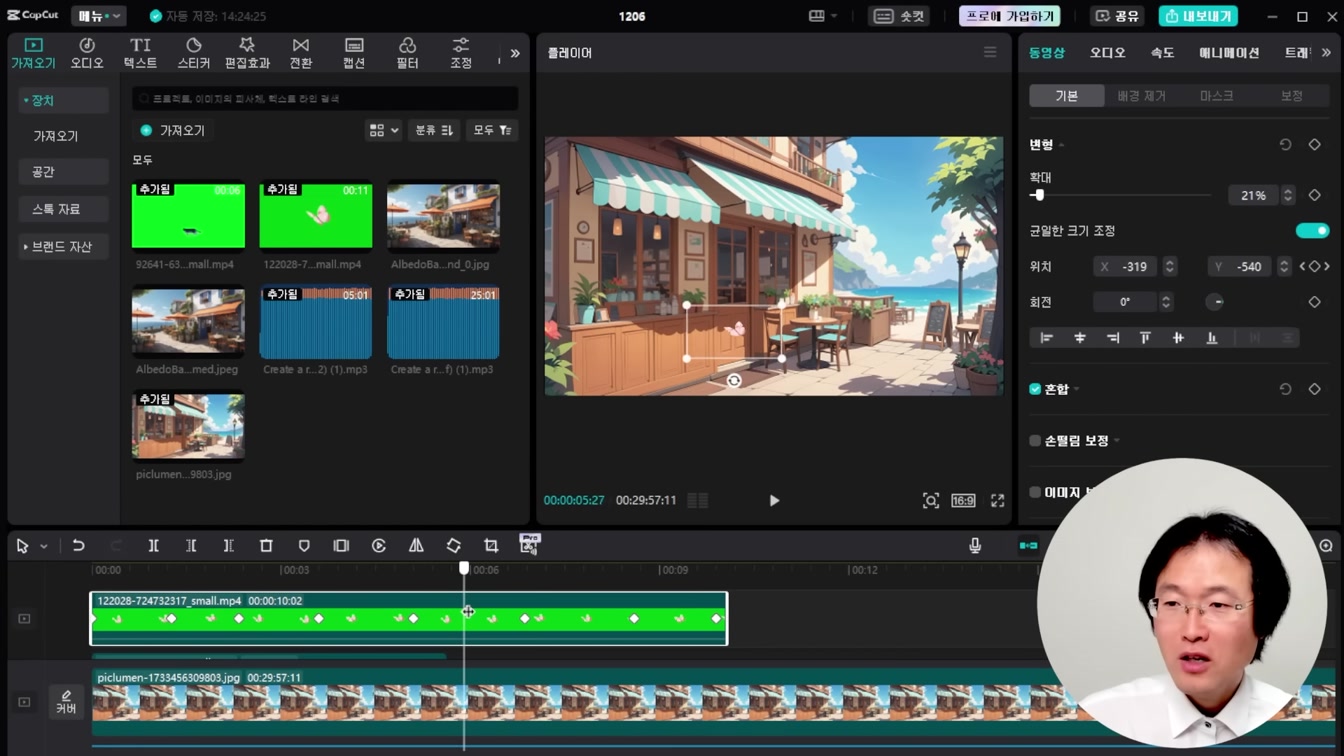
Task: Toggle the 손떨림 보정 checkbox
Action: pyautogui.click(x=1035, y=441)
